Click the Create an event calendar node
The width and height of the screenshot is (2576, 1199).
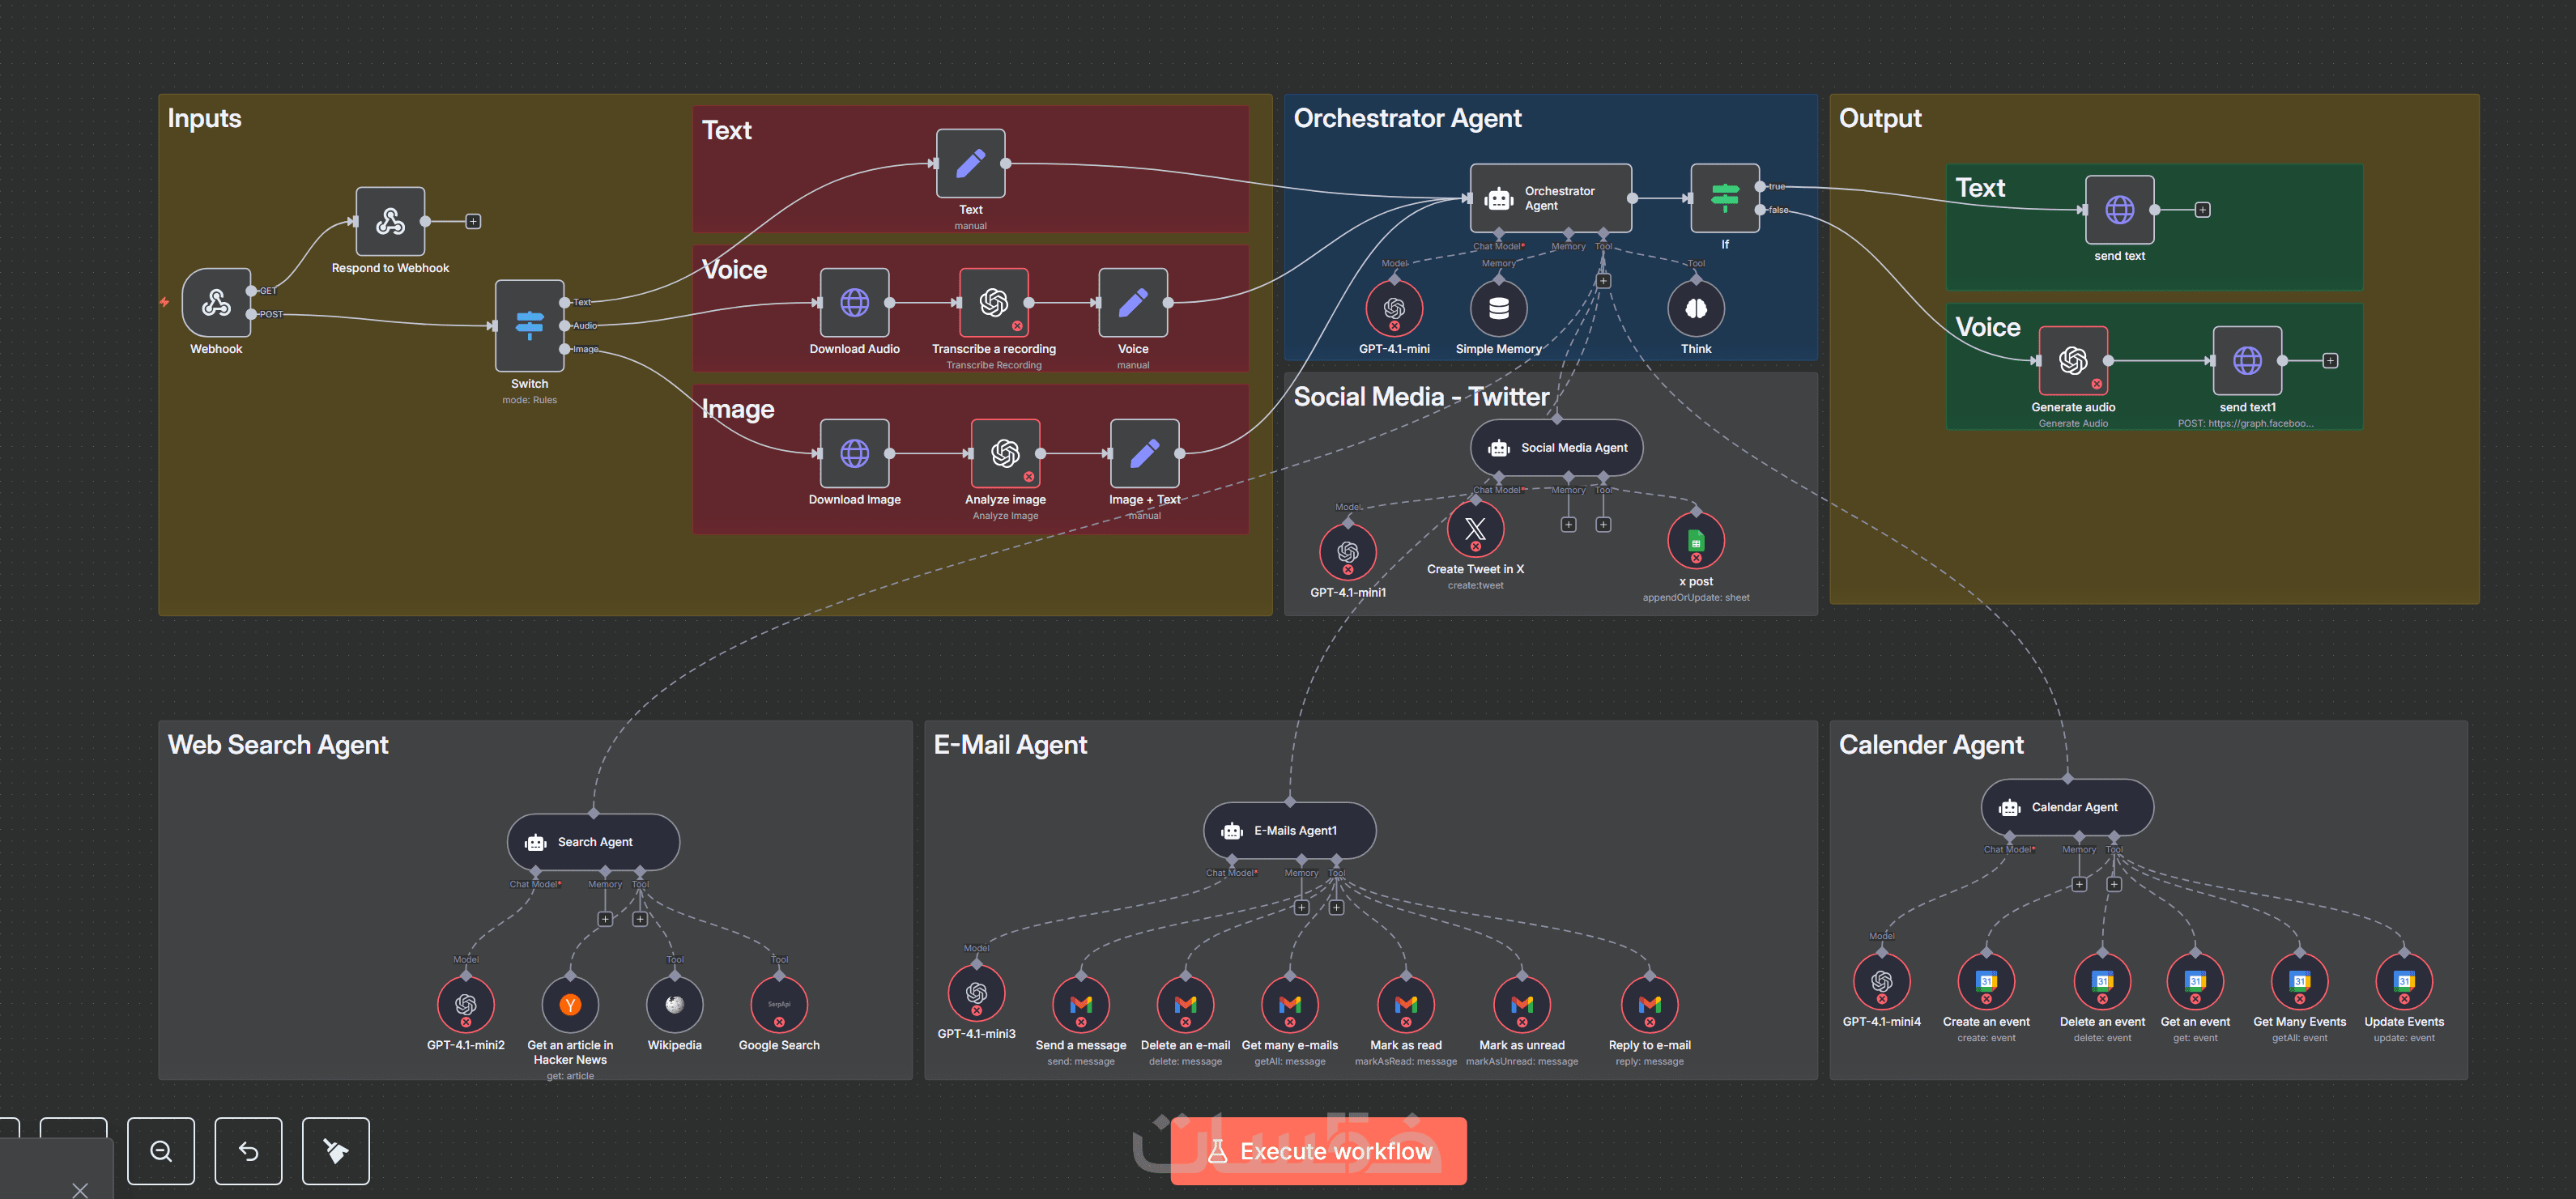tap(1986, 981)
